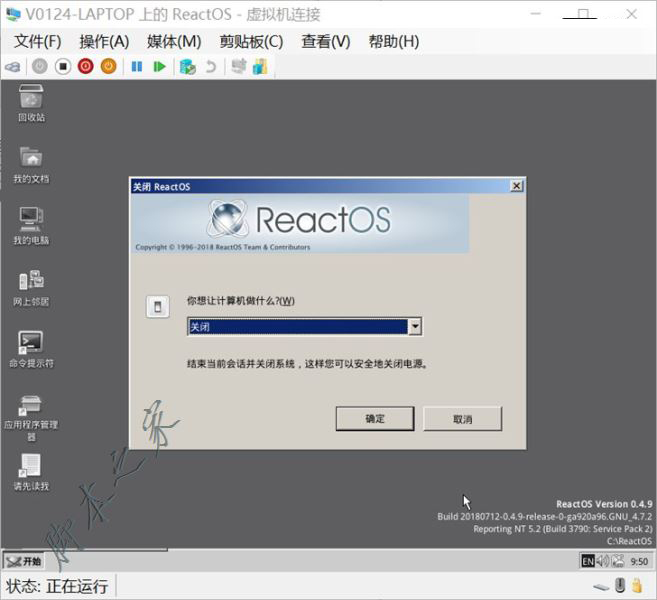This screenshot has height=600, width=657.
Task: Click the 开始 Start button on taskbar
Action: pos(24,561)
